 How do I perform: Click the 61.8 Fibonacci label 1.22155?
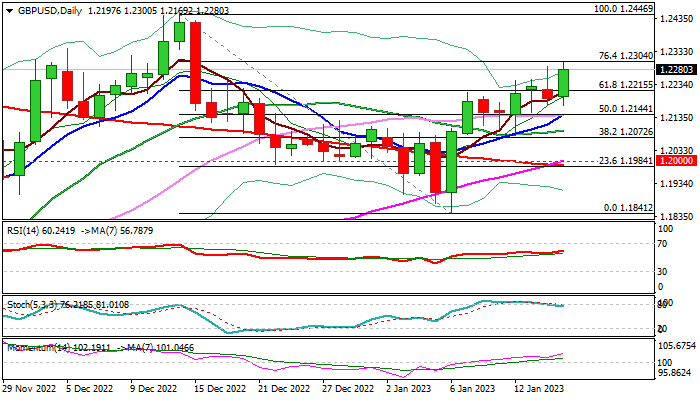[x=626, y=85]
